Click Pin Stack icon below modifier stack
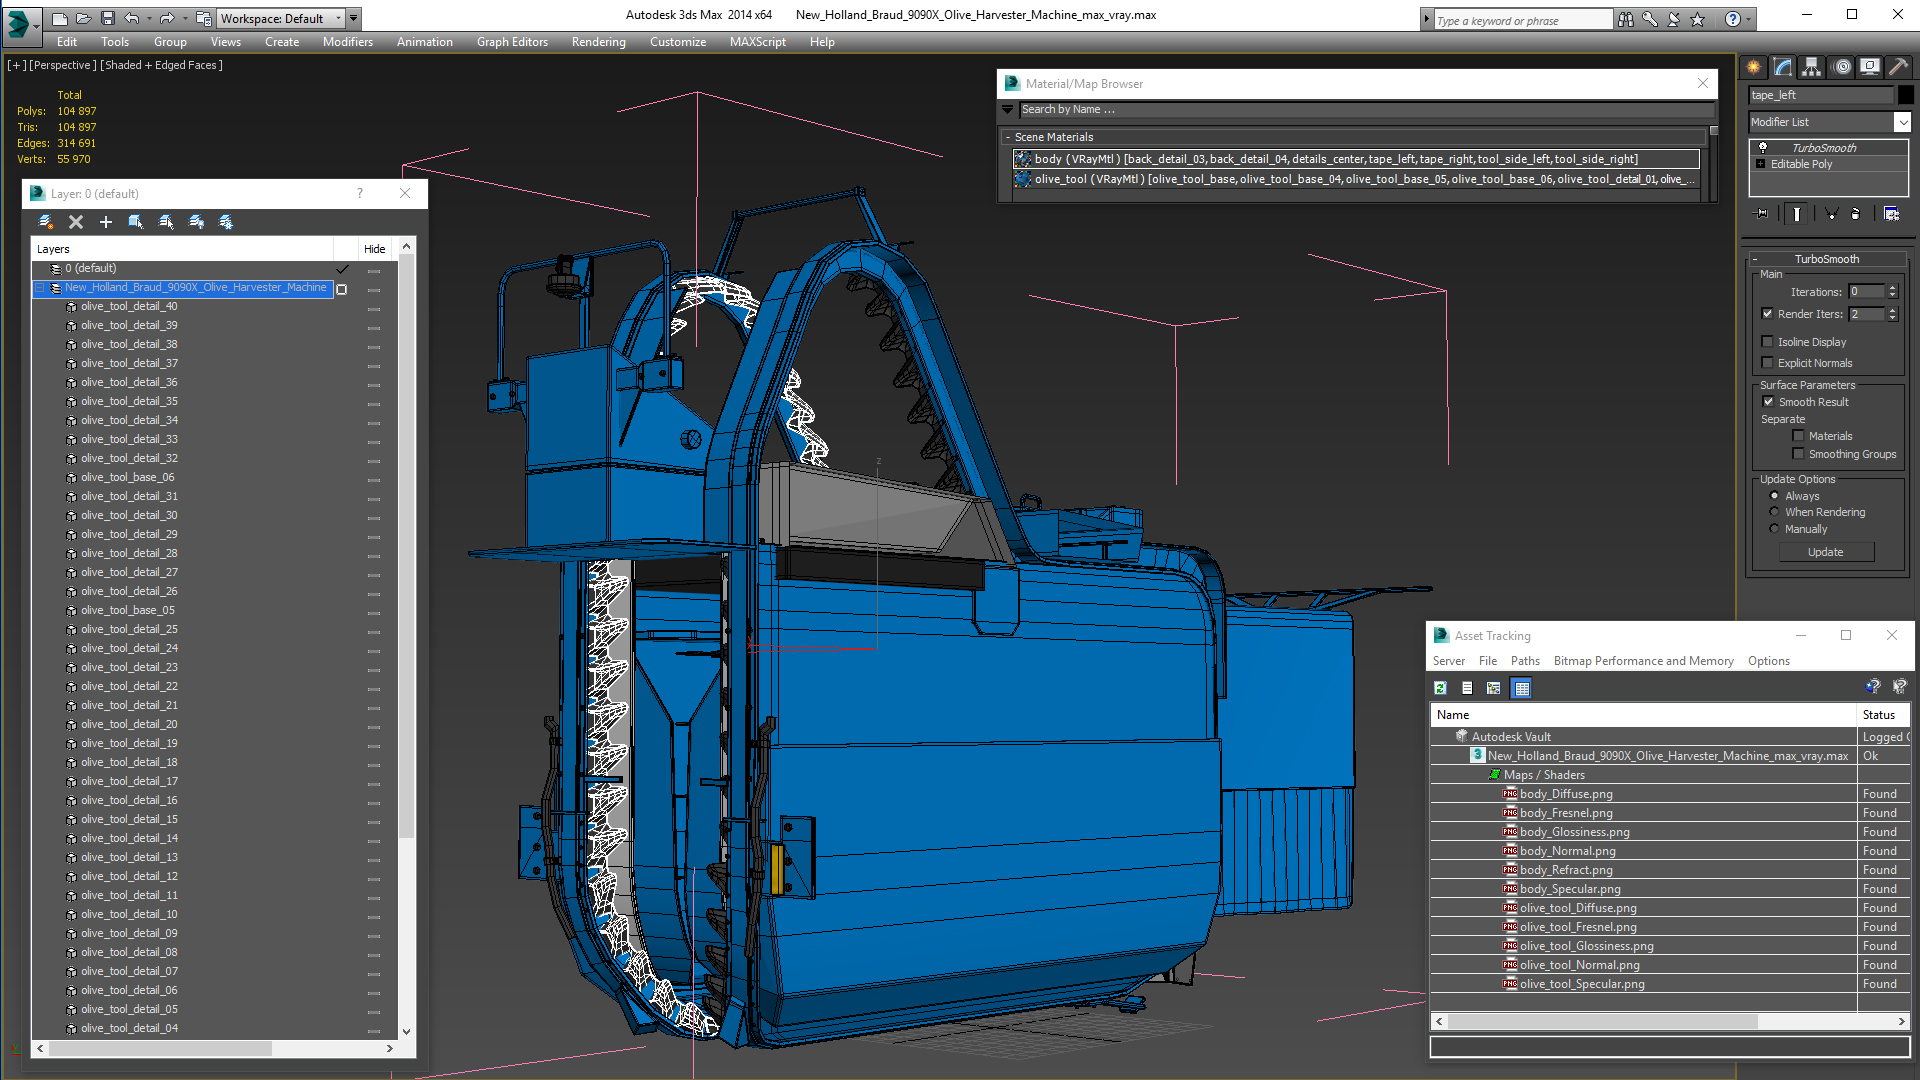The width and height of the screenshot is (1920, 1080). point(1762,213)
